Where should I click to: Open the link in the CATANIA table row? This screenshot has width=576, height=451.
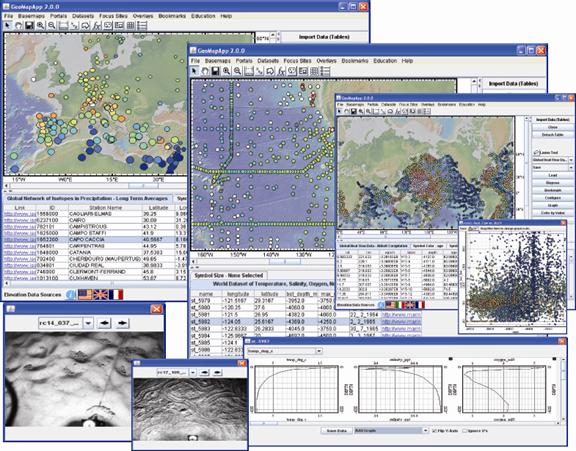[x=20, y=253]
